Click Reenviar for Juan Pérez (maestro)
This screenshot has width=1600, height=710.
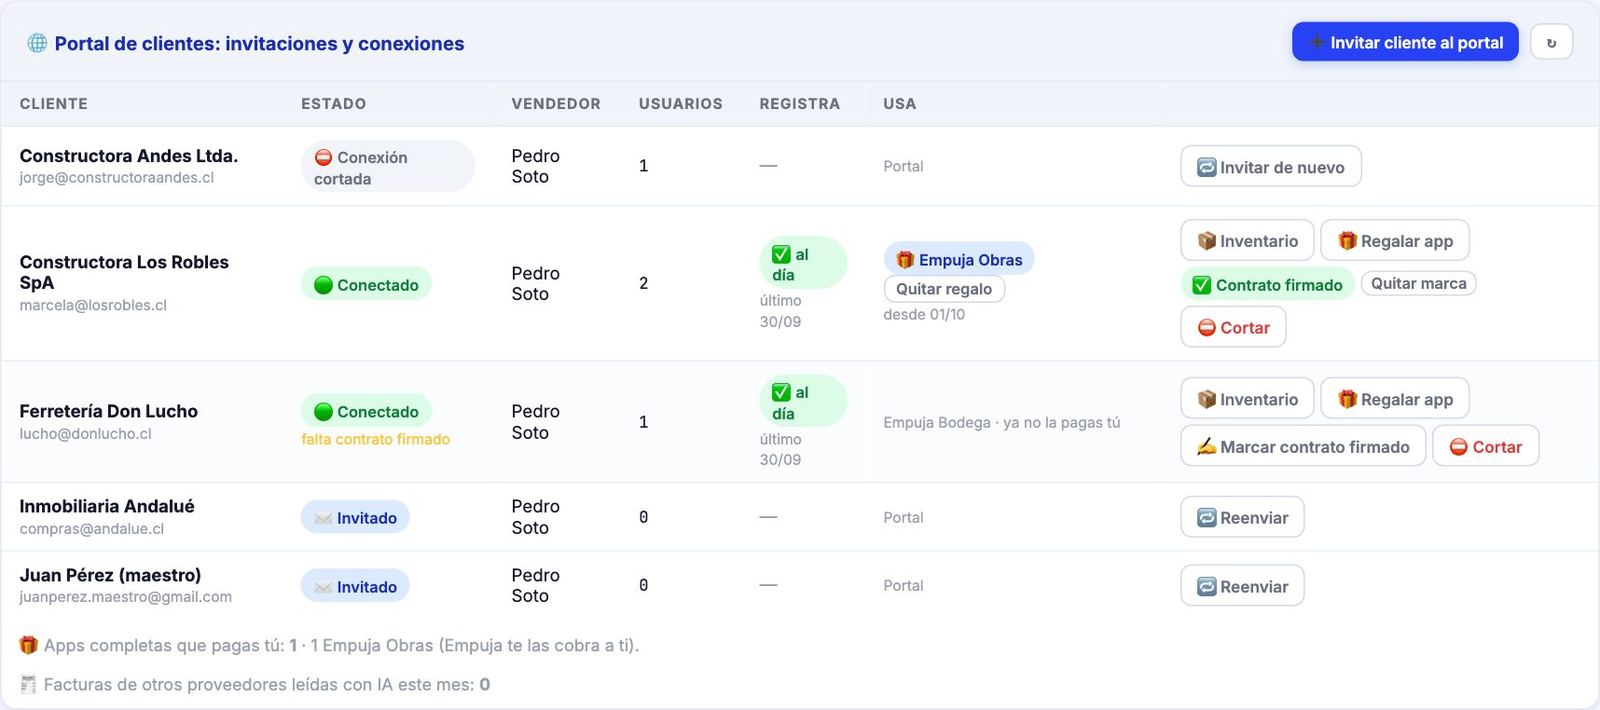click(x=1242, y=586)
